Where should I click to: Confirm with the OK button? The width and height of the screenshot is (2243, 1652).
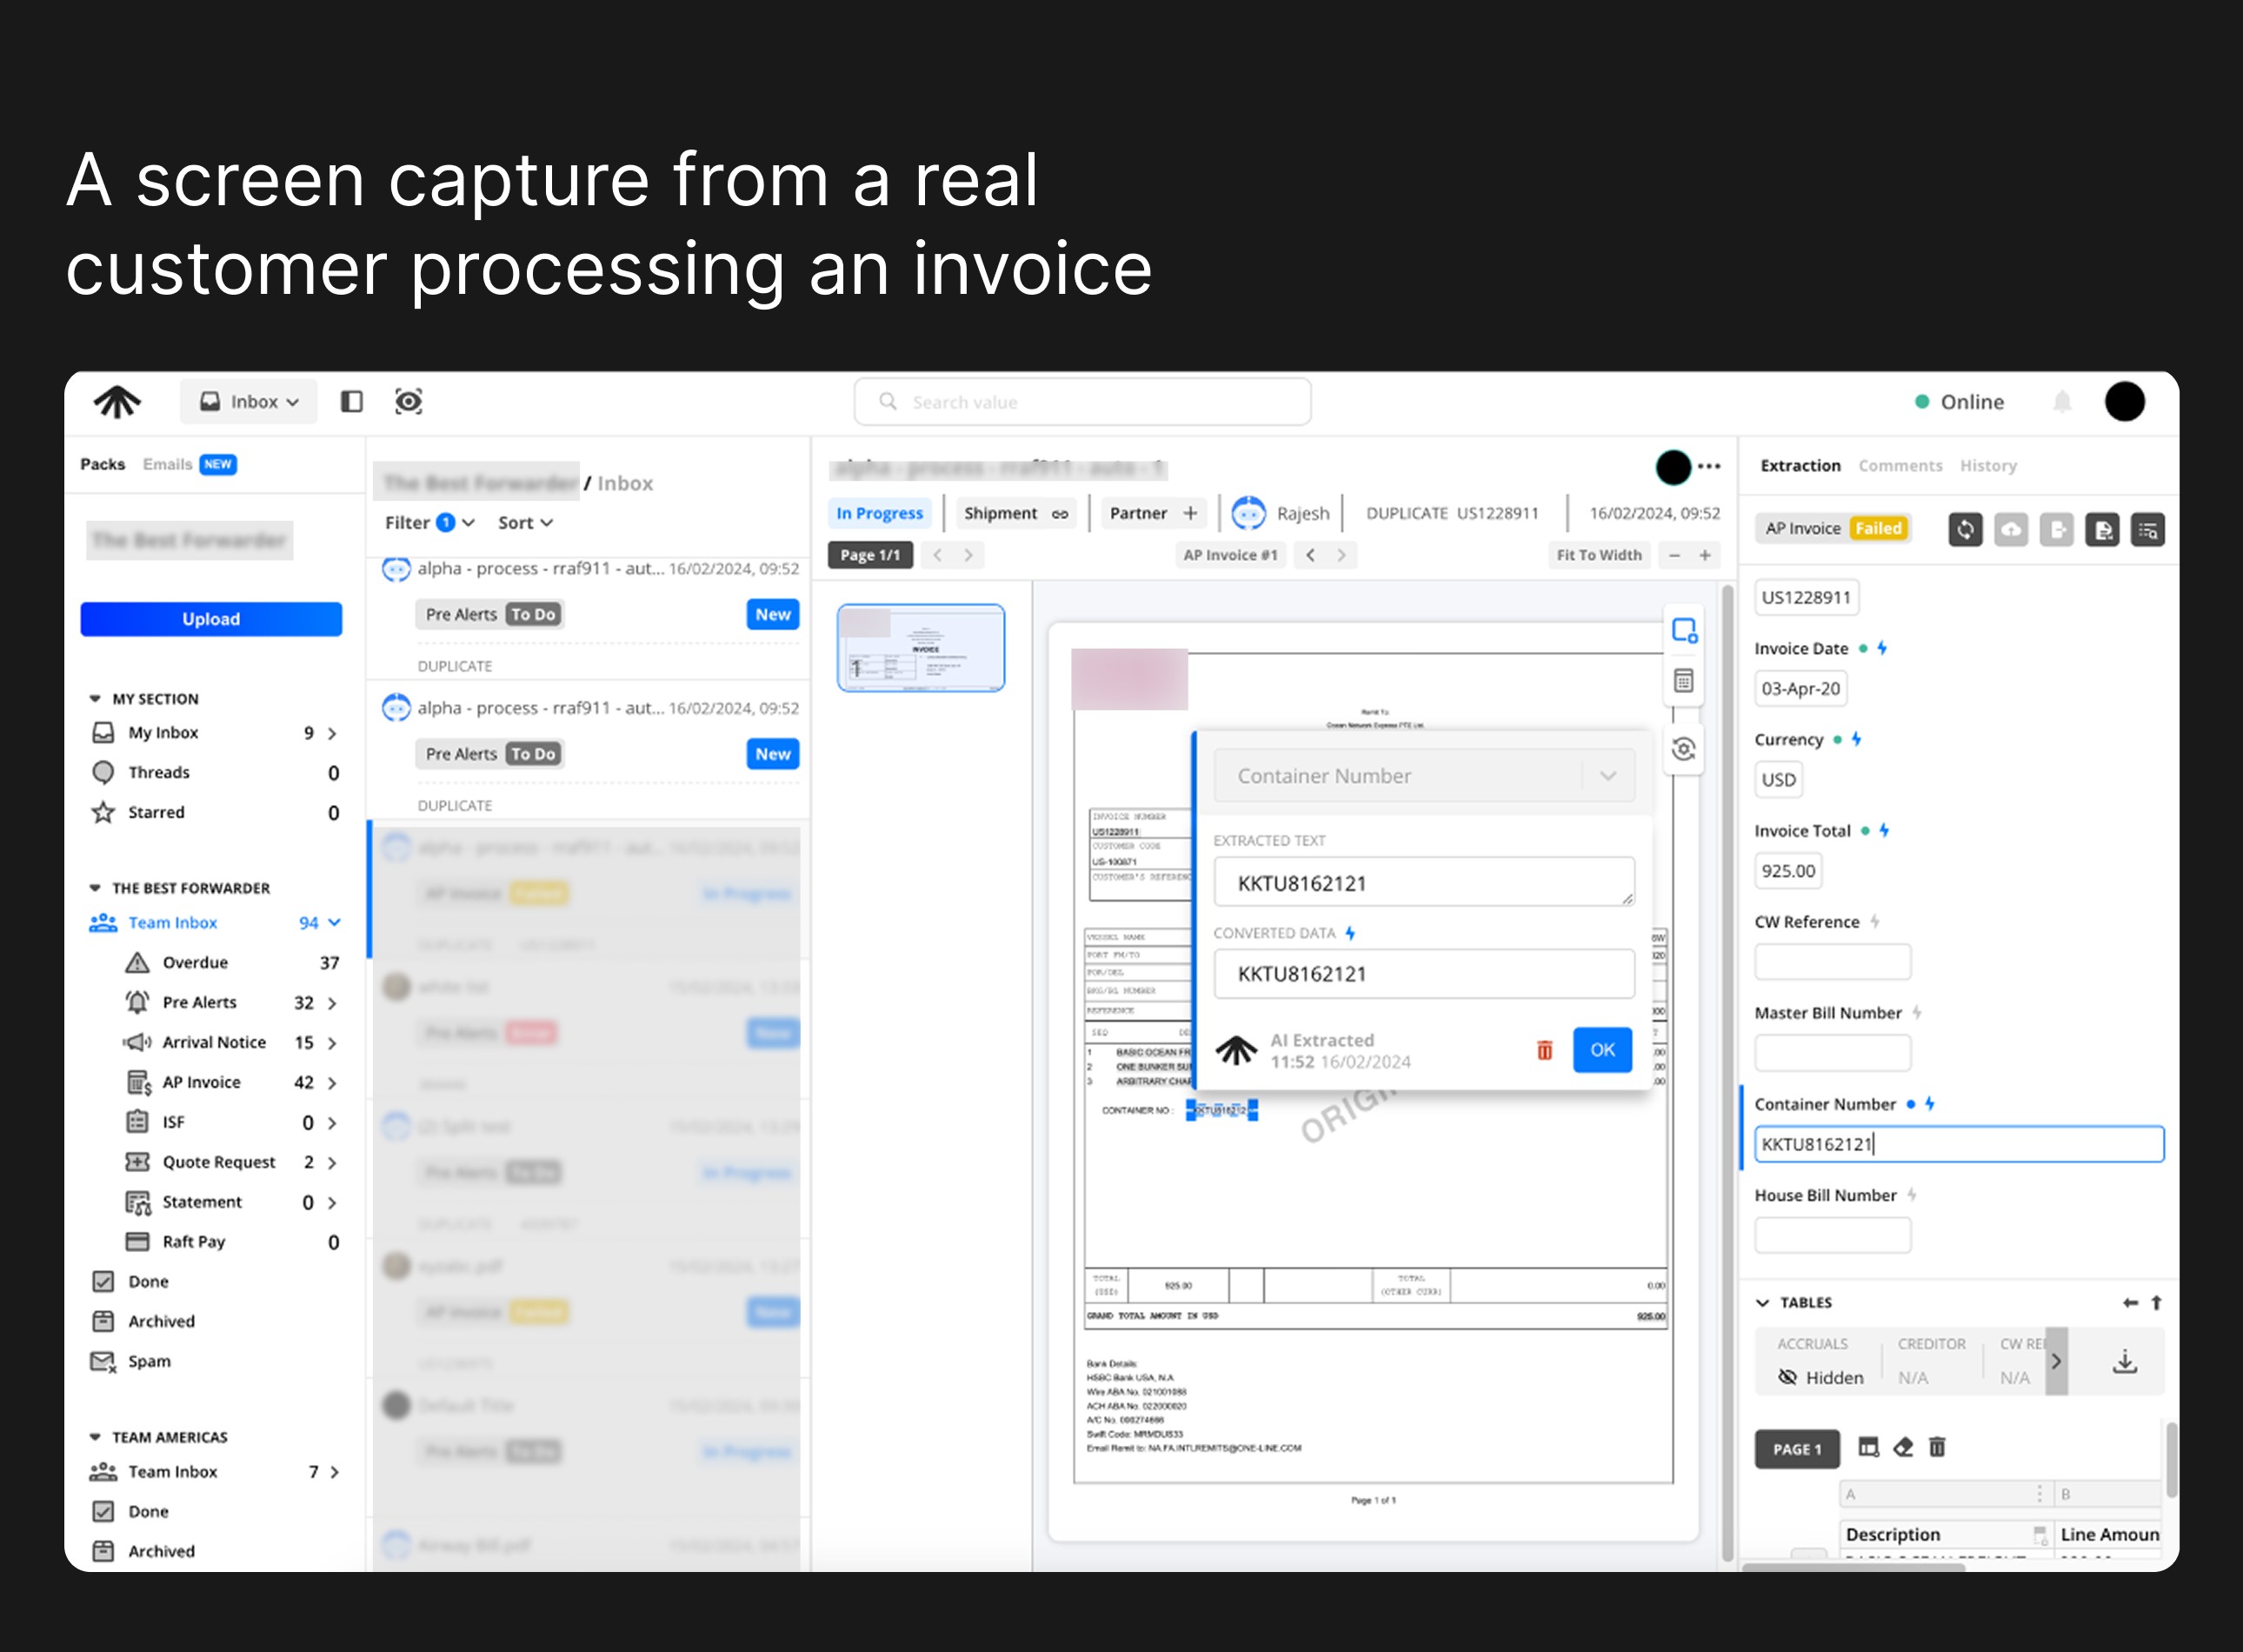coord(1601,1050)
